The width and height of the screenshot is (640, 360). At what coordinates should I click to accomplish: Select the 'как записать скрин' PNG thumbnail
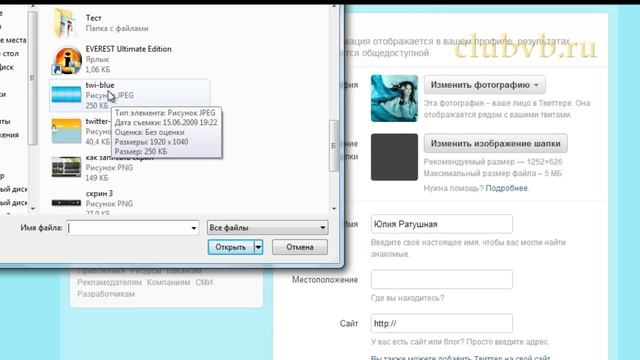coord(66,167)
